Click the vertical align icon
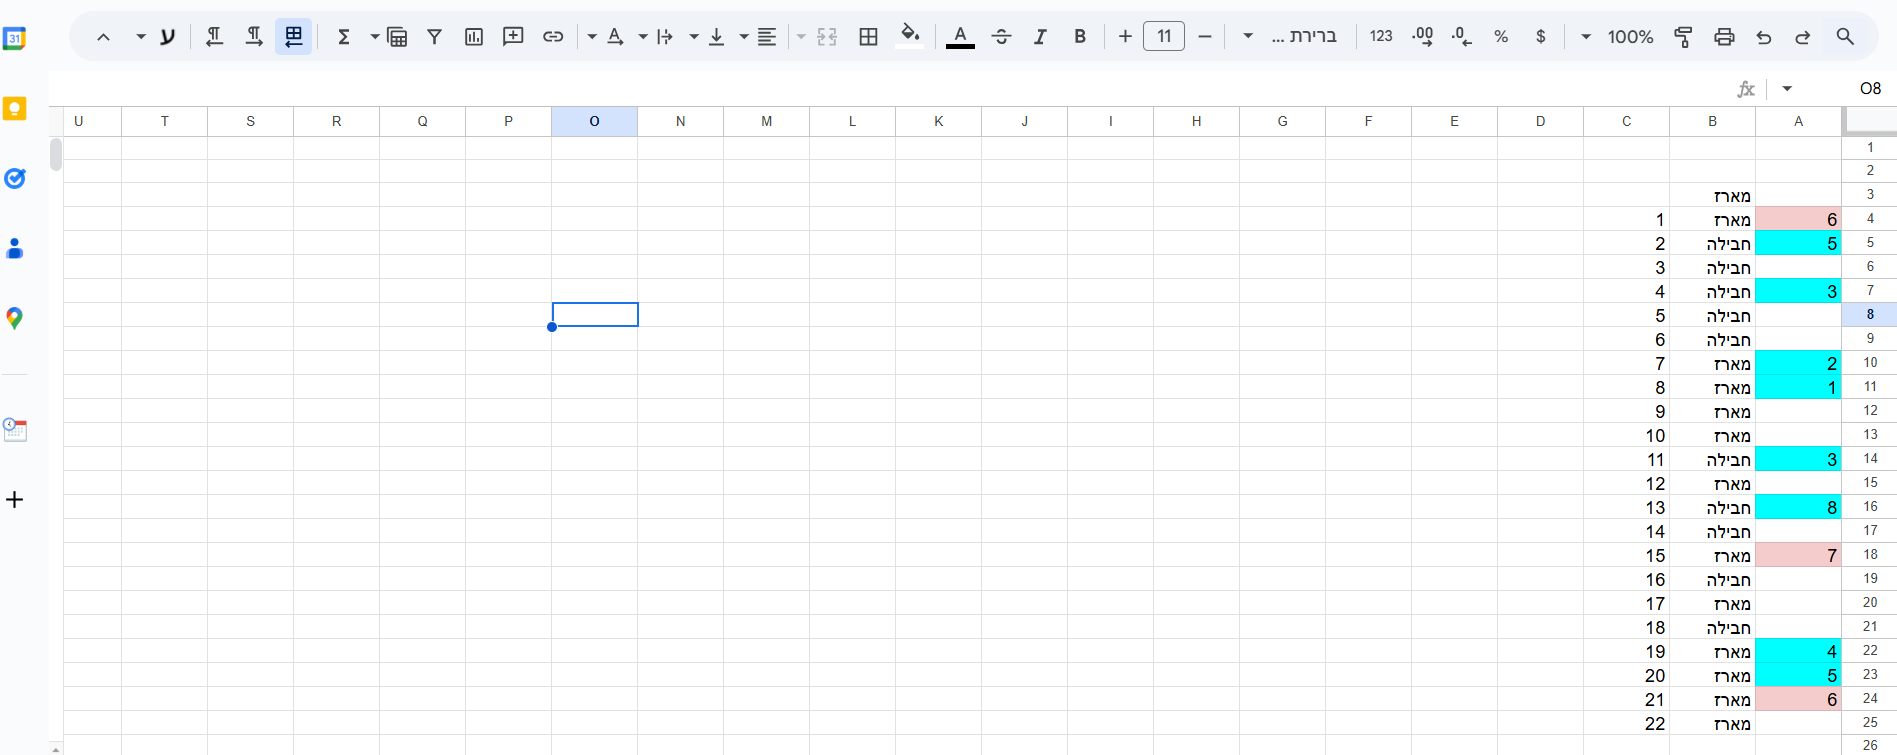Screen dimensions: 1897x755 click(717, 37)
